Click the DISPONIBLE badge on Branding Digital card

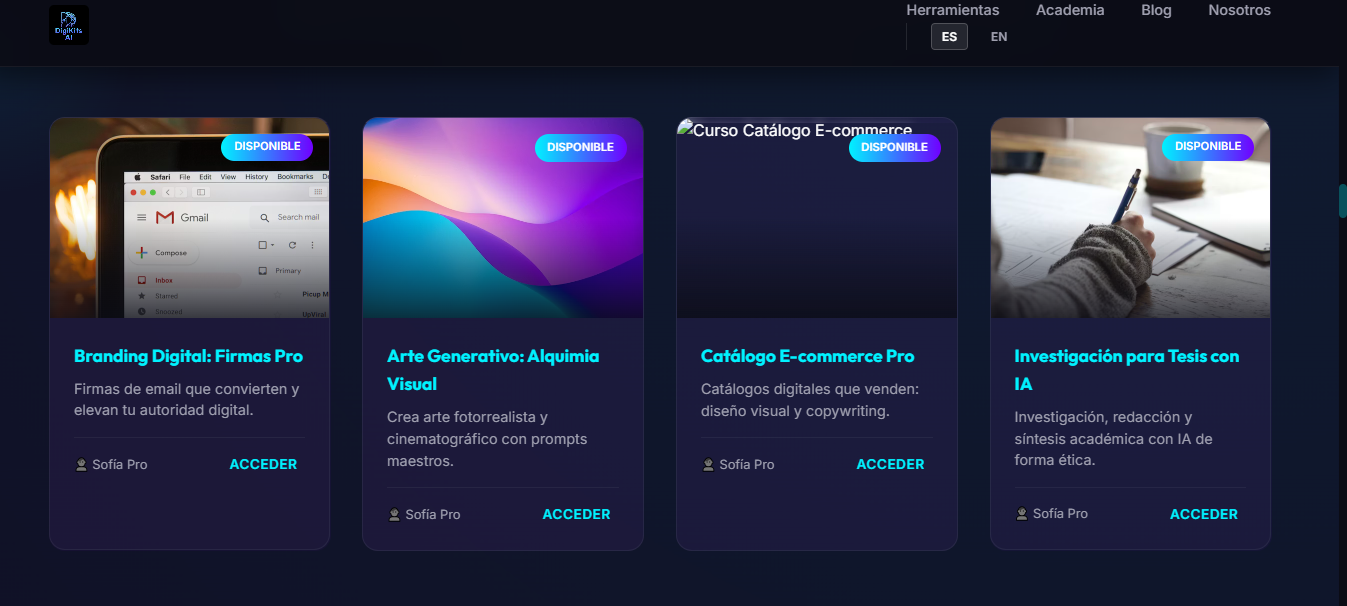tap(267, 147)
